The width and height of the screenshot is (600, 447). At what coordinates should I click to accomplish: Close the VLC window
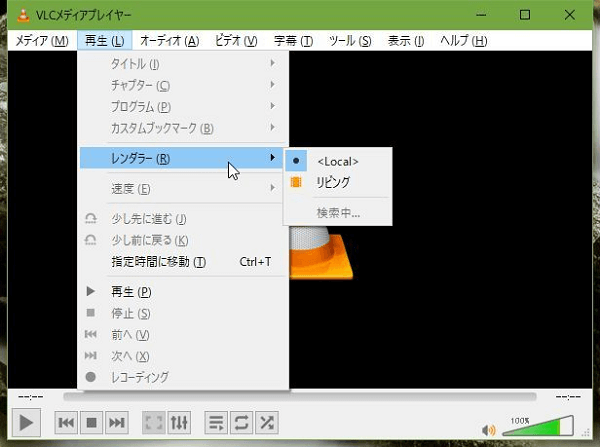point(569,15)
